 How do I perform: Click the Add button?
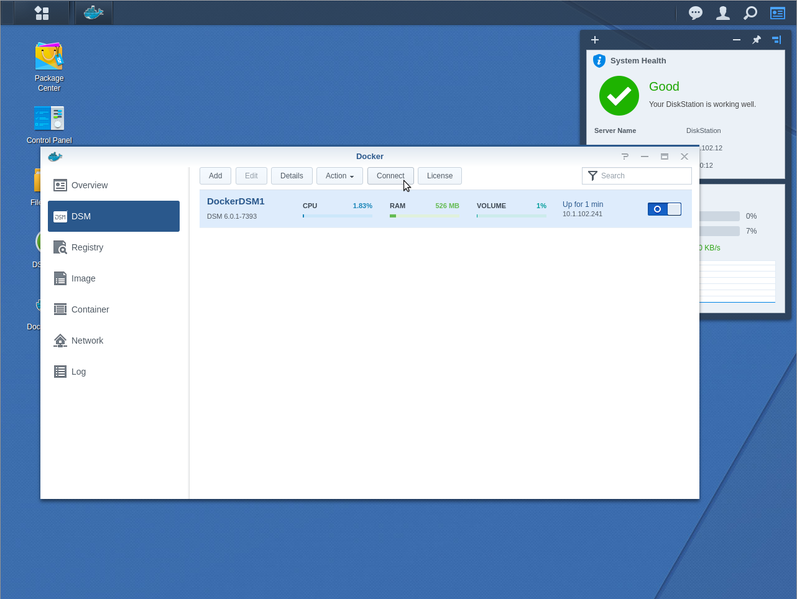point(215,176)
